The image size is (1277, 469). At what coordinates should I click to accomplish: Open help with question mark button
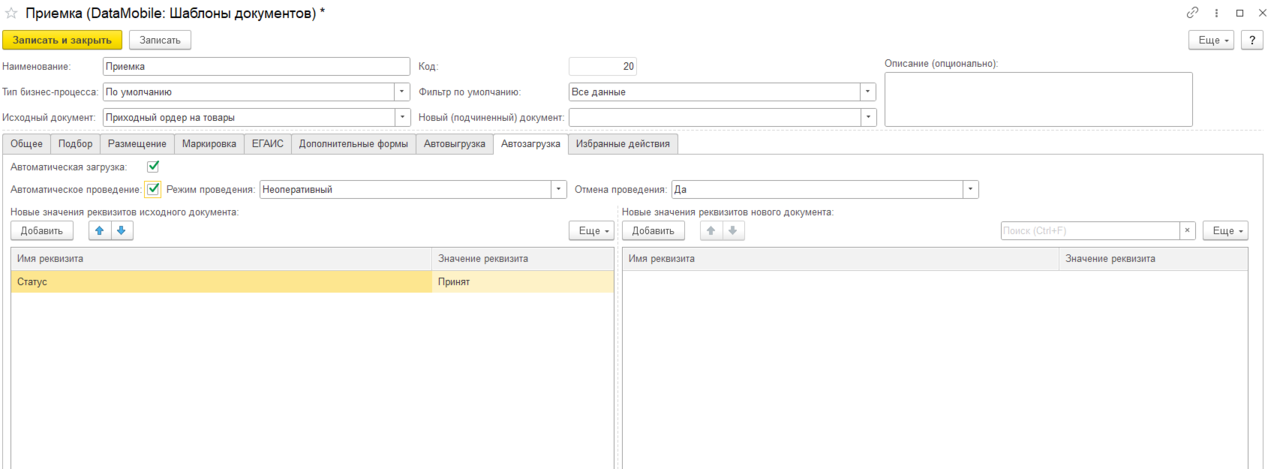tap(1252, 40)
